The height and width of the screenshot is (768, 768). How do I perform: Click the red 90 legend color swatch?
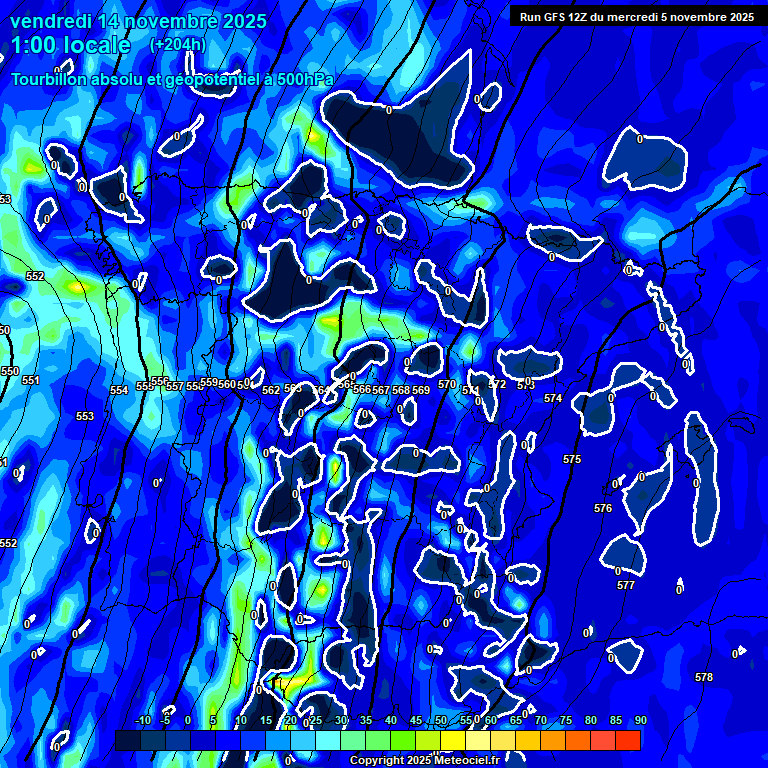628,740
